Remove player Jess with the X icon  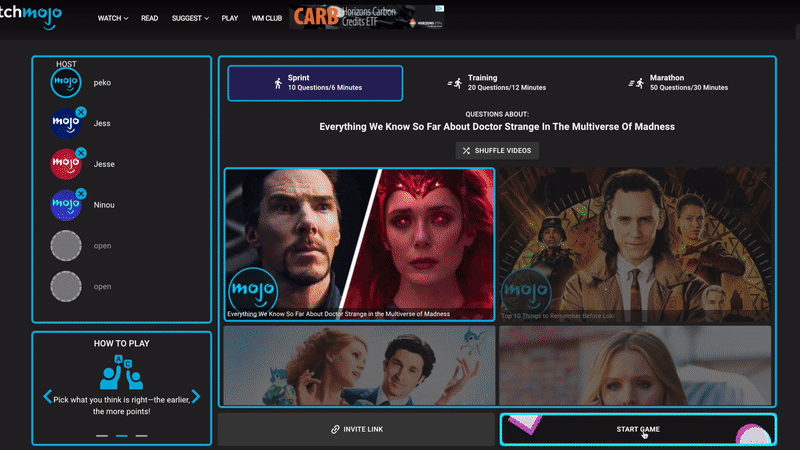pos(81,112)
